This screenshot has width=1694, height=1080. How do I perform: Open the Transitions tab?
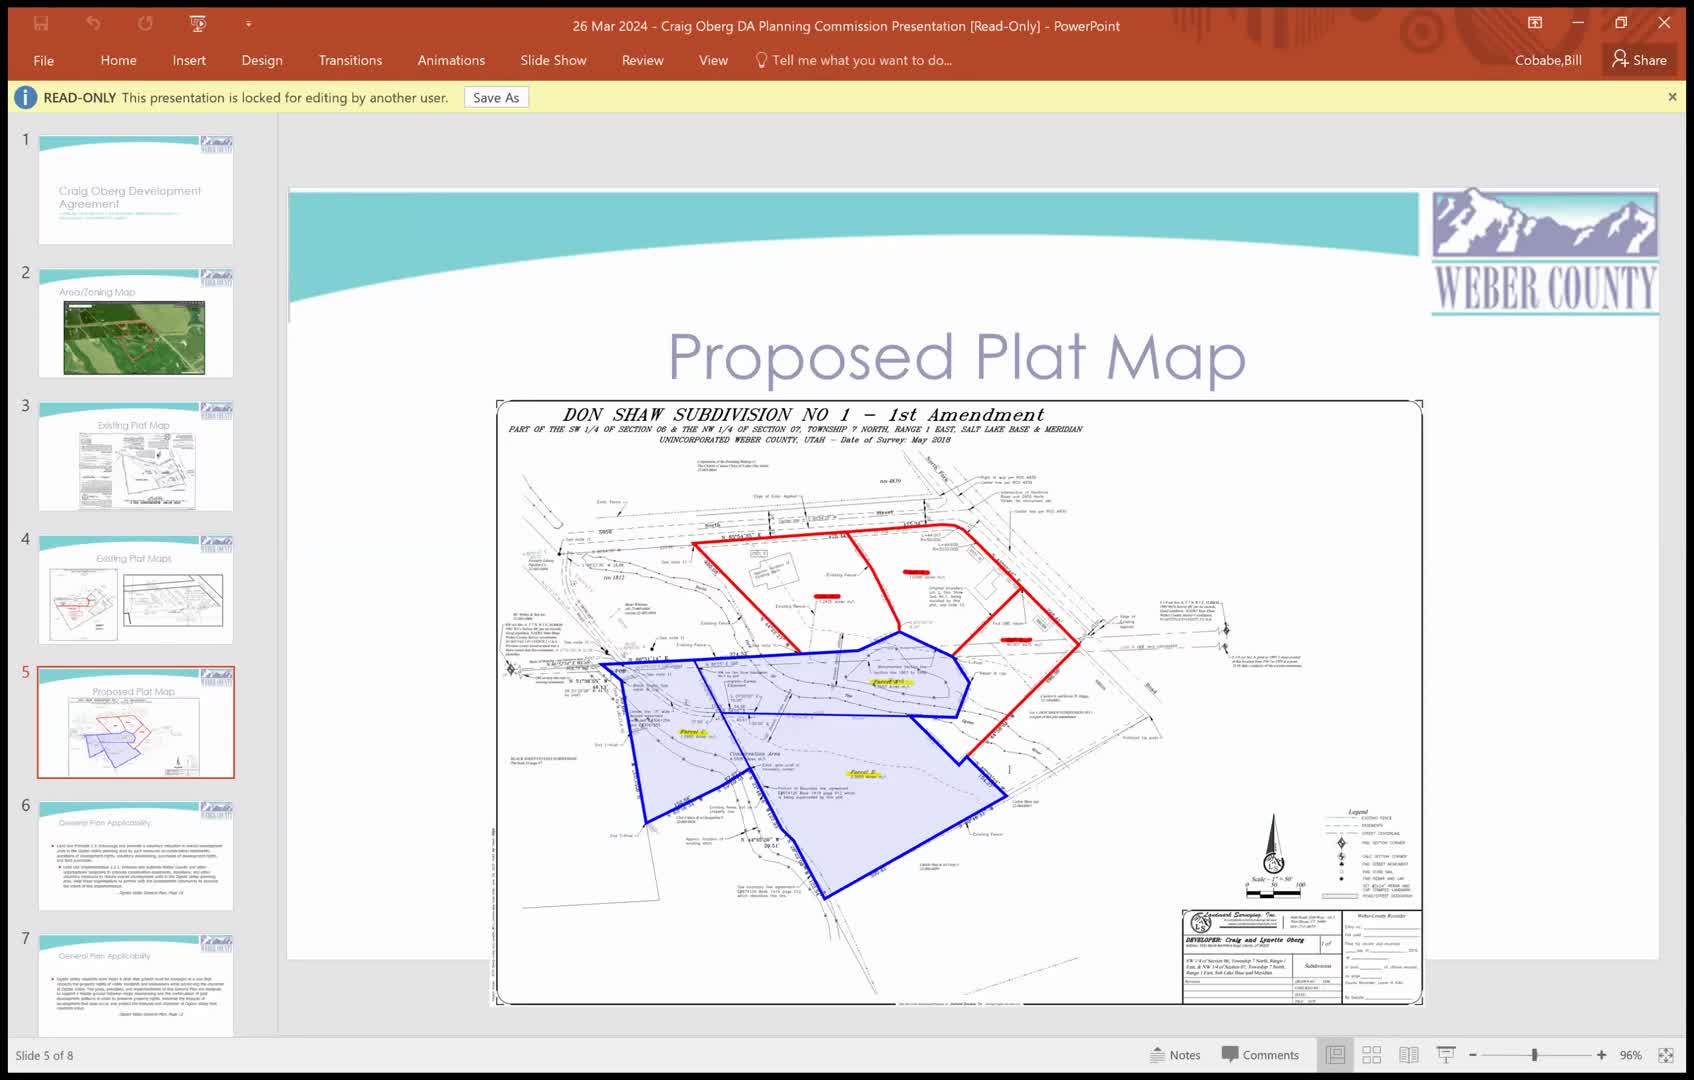click(350, 60)
